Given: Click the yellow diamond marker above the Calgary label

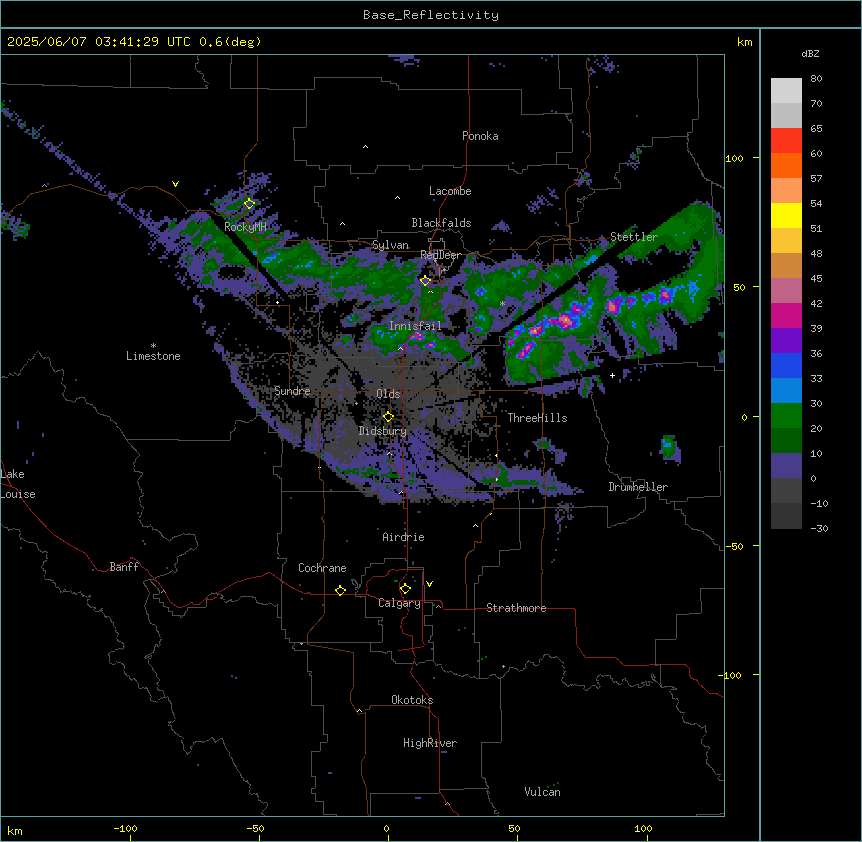Looking at the screenshot, I should (405, 589).
